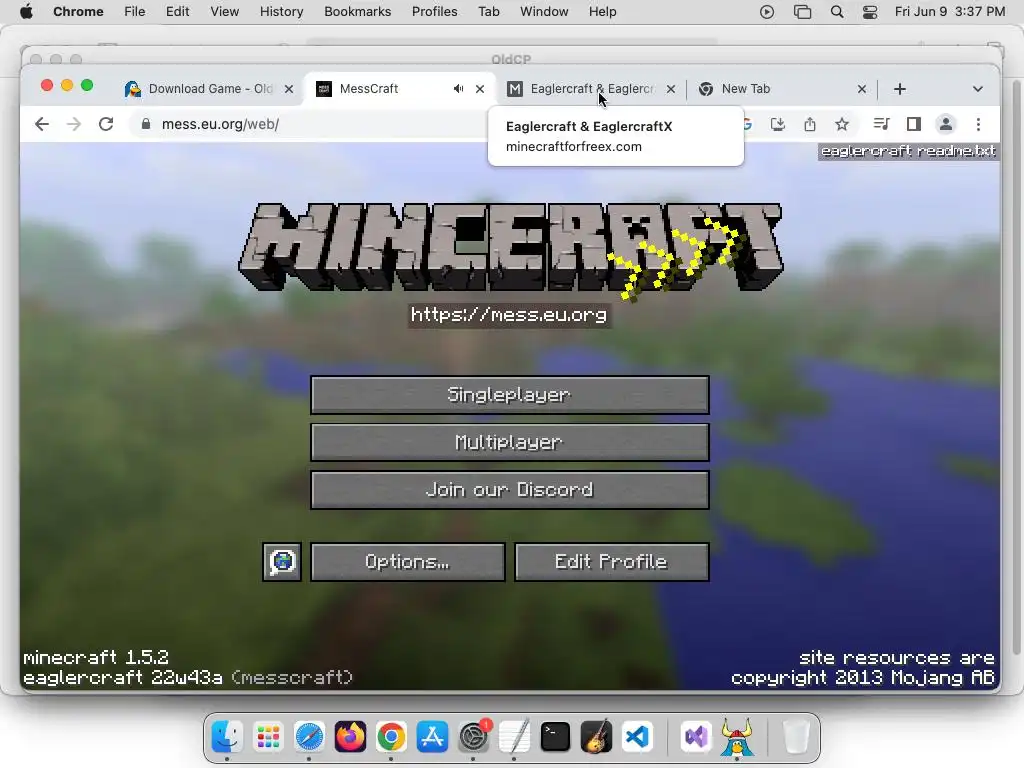Open System Settings from the dock
Screen dimensions: 1024x768
coord(473,737)
